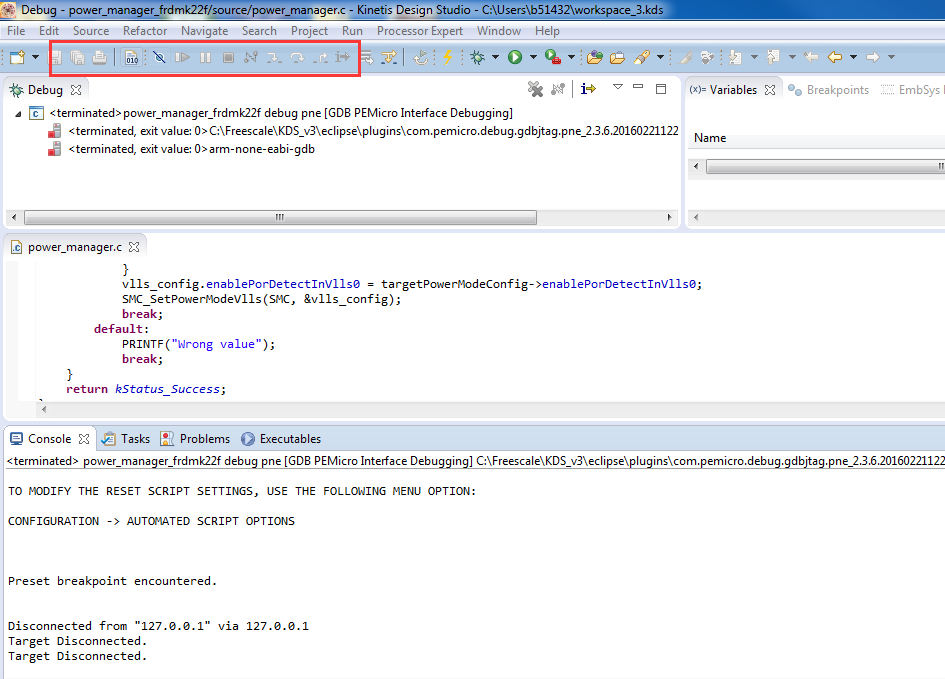The height and width of the screenshot is (679, 945).
Task: Click the Suspend debug button
Action: pos(206,57)
